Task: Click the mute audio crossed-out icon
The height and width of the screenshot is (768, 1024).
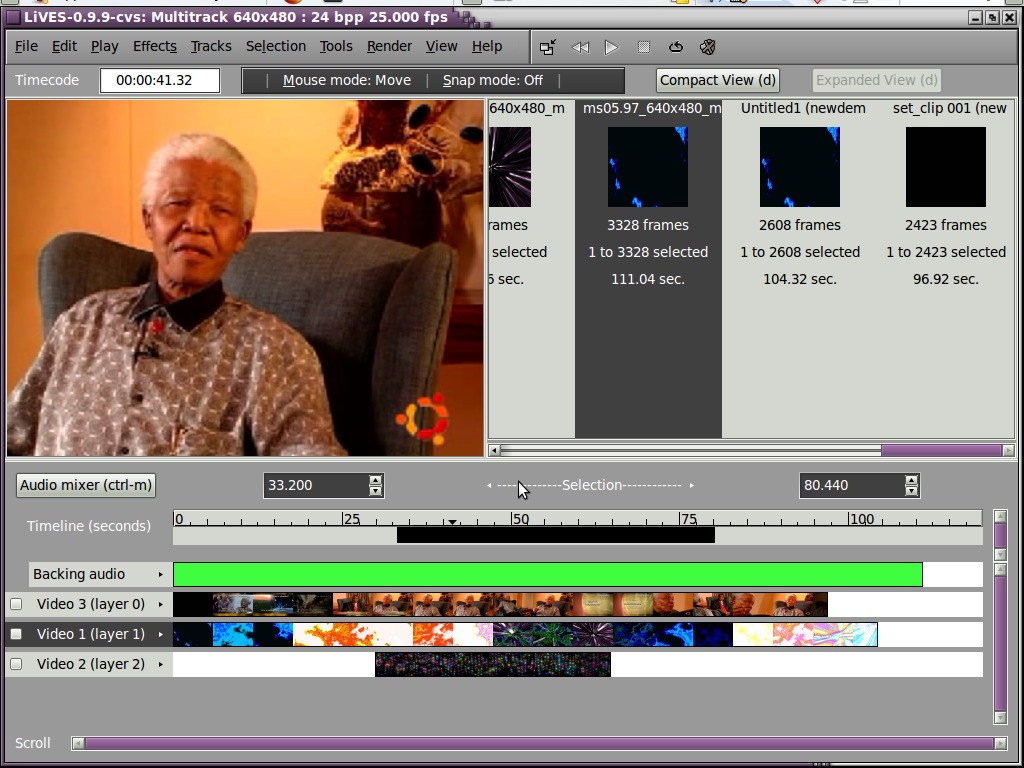Action: click(708, 47)
